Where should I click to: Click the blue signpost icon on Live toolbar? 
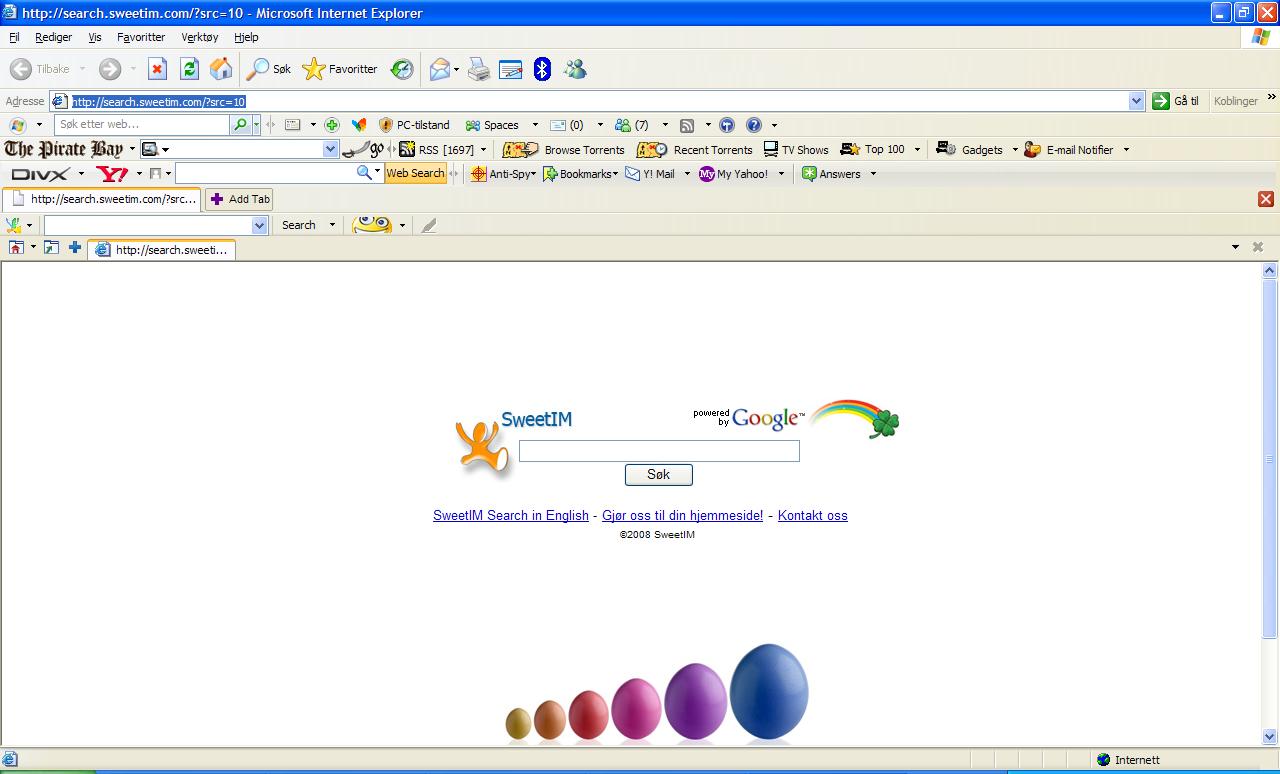click(x=727, y=125)
